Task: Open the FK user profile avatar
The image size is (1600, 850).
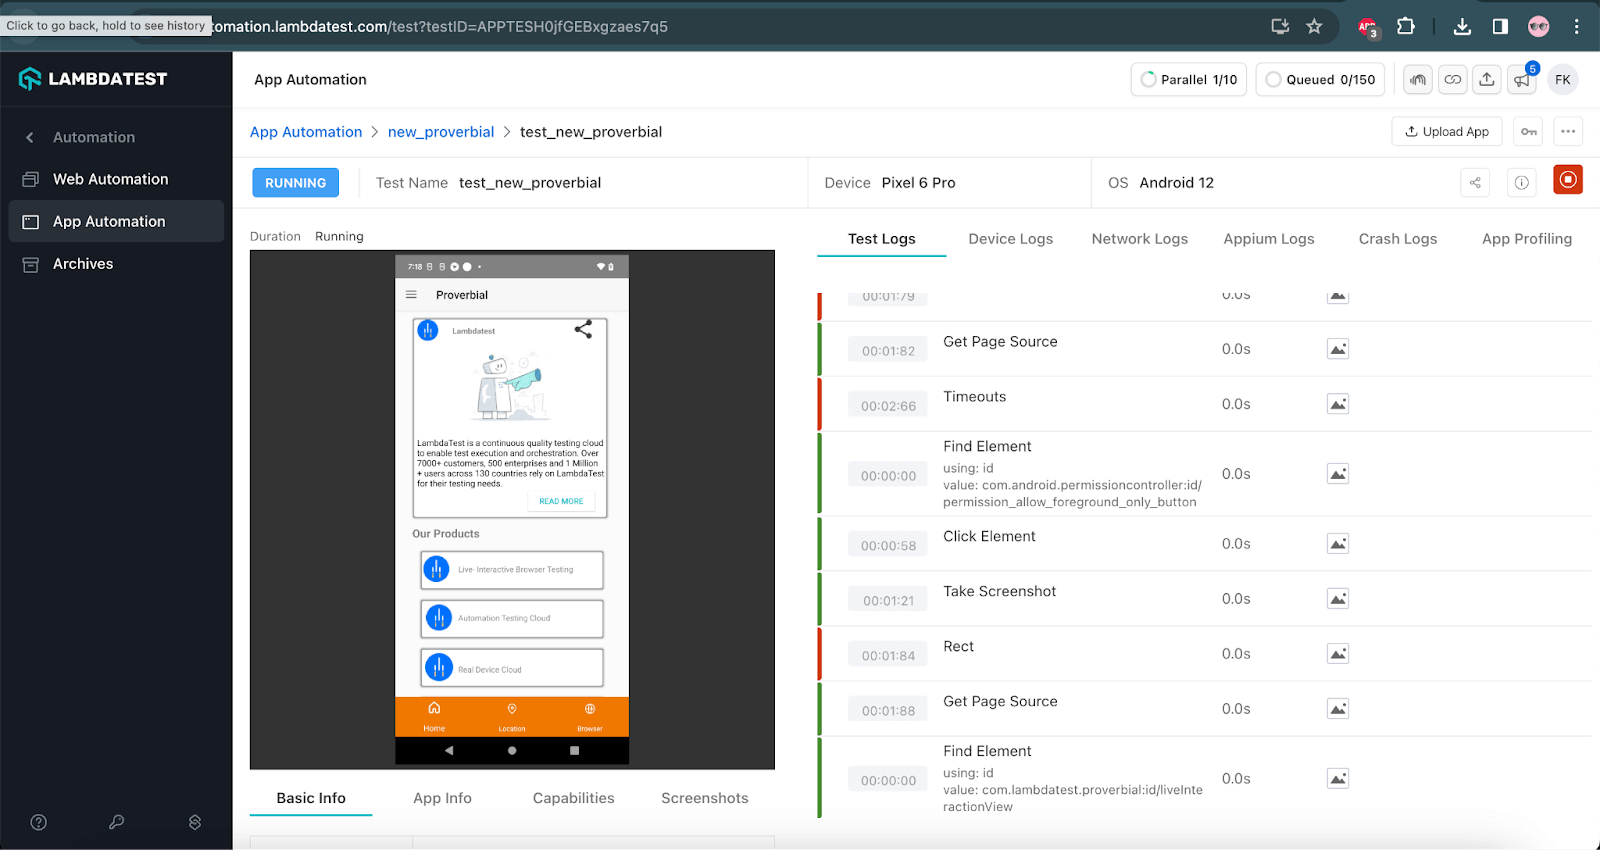Action: 1563,80
